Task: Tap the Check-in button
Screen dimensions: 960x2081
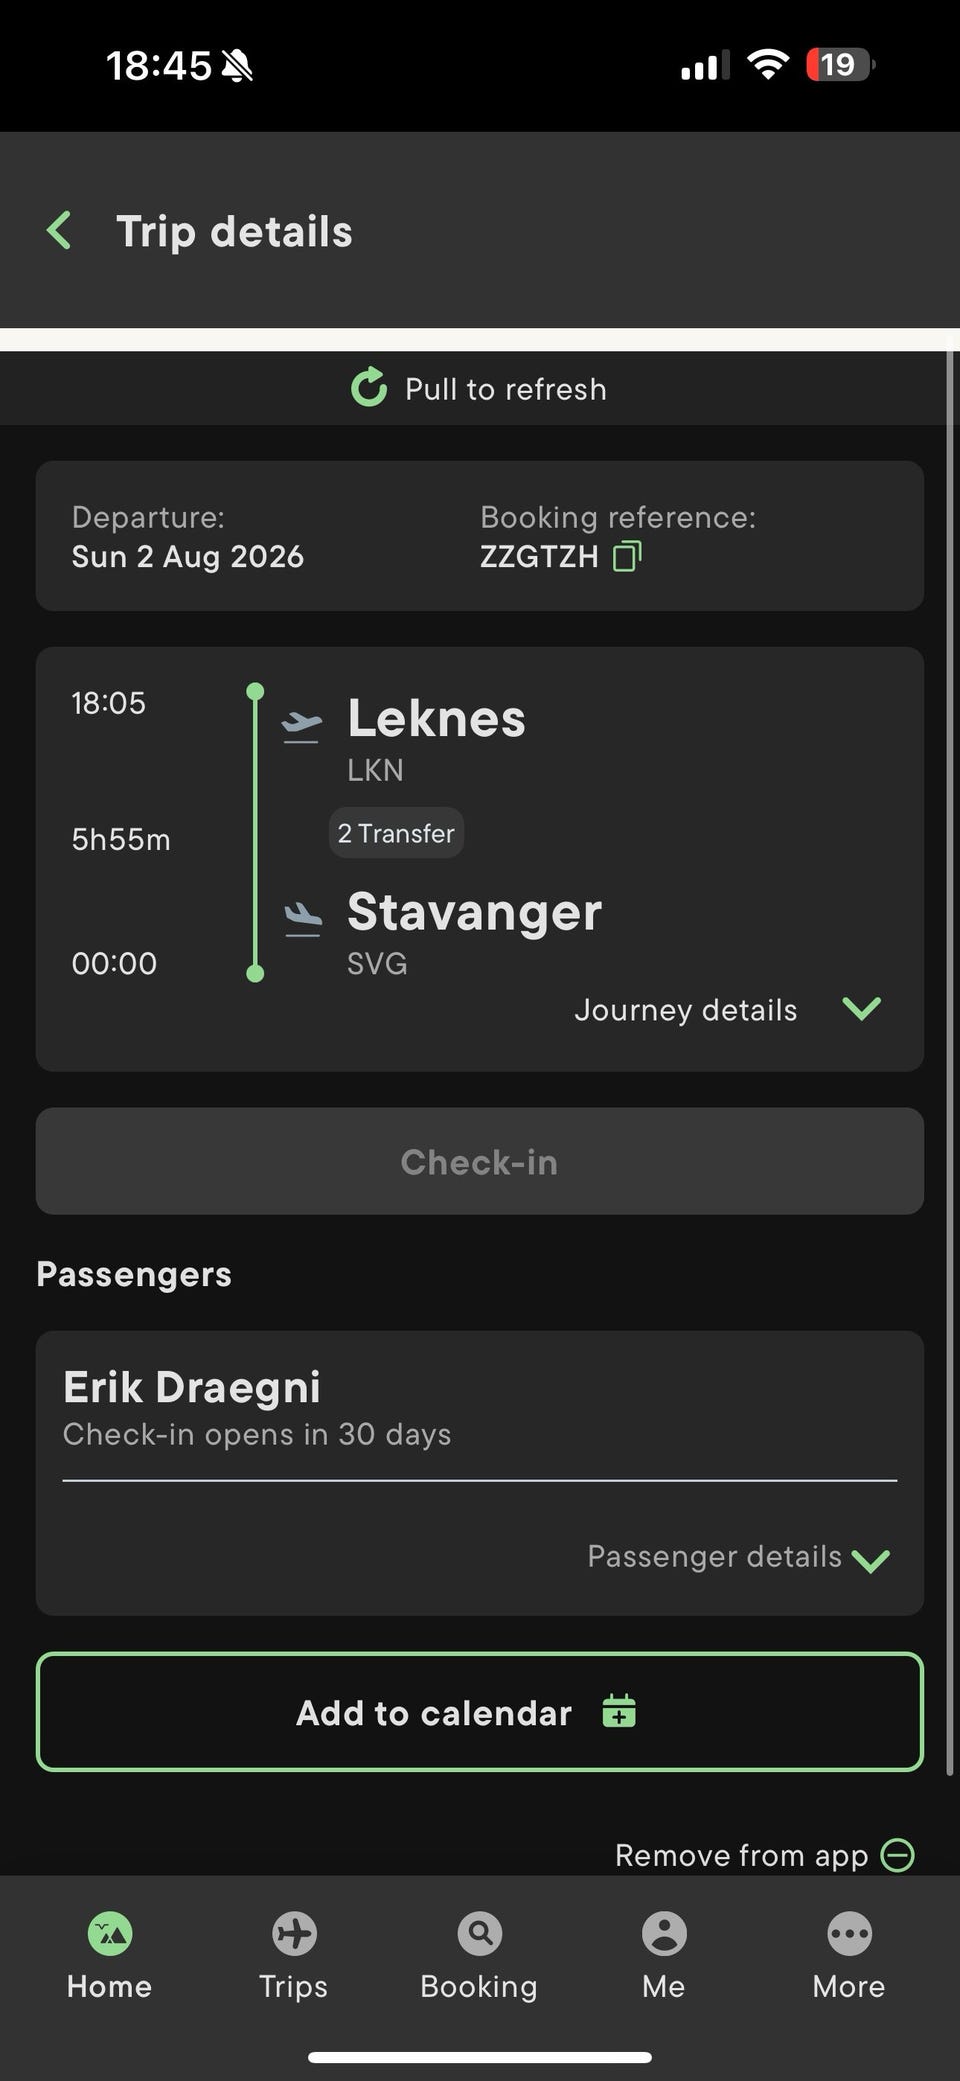Action: [x=480, y=1161]
